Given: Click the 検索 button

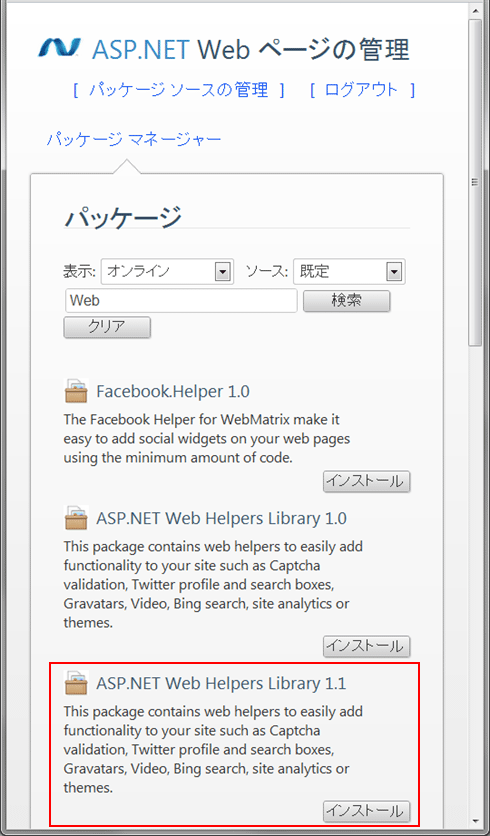Looking at the screenshot, I should [x=347, y=301].
